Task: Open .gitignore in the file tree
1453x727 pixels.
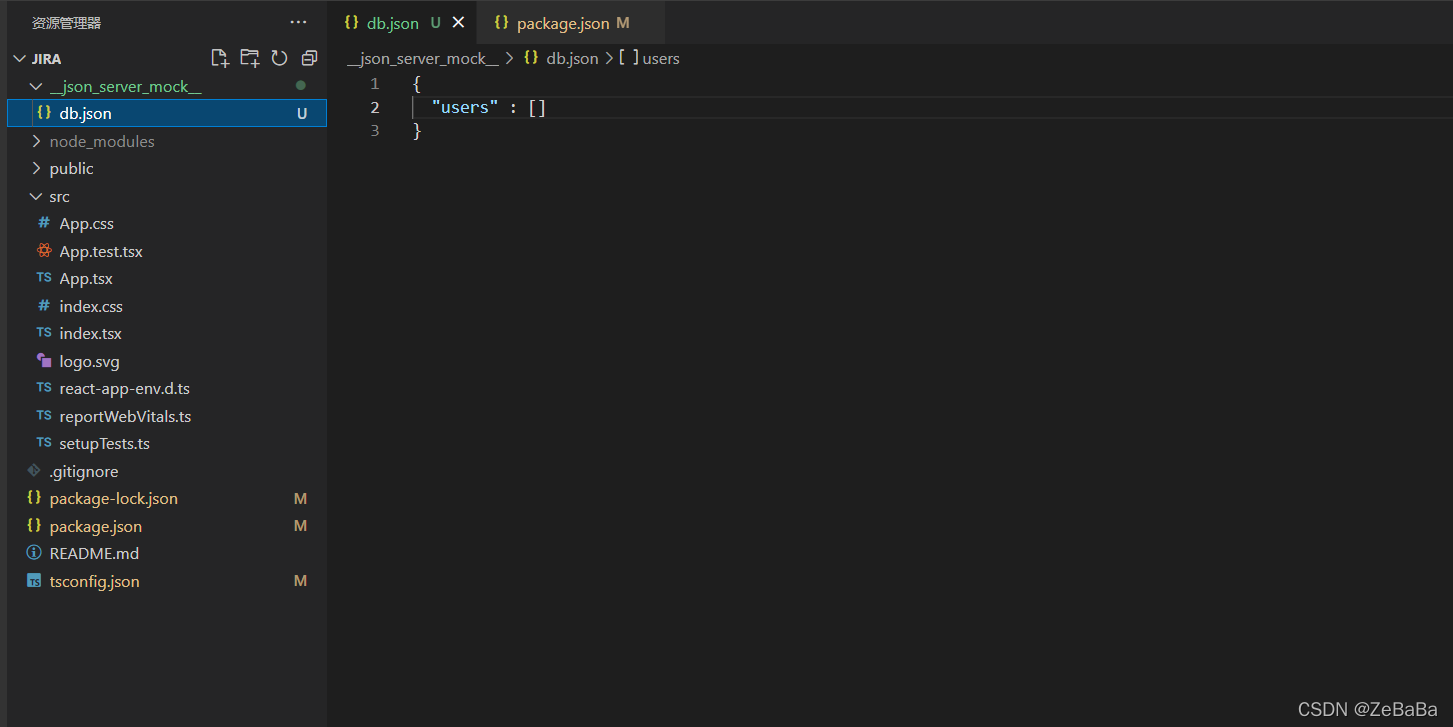Action: coord(167,471)
